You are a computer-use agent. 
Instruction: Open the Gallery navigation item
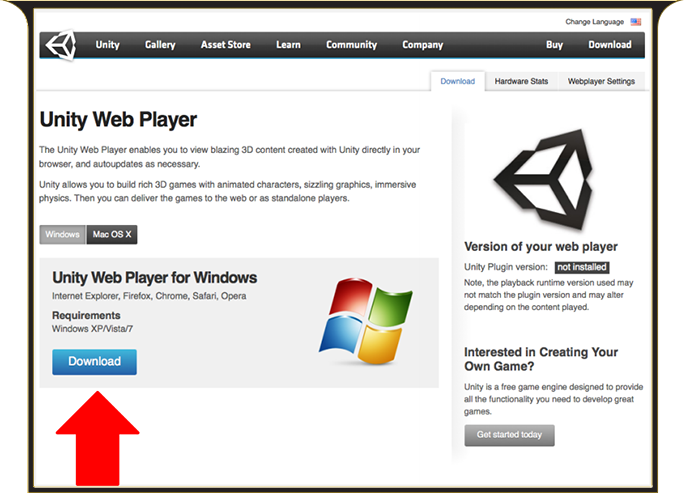tap(160, 45)
